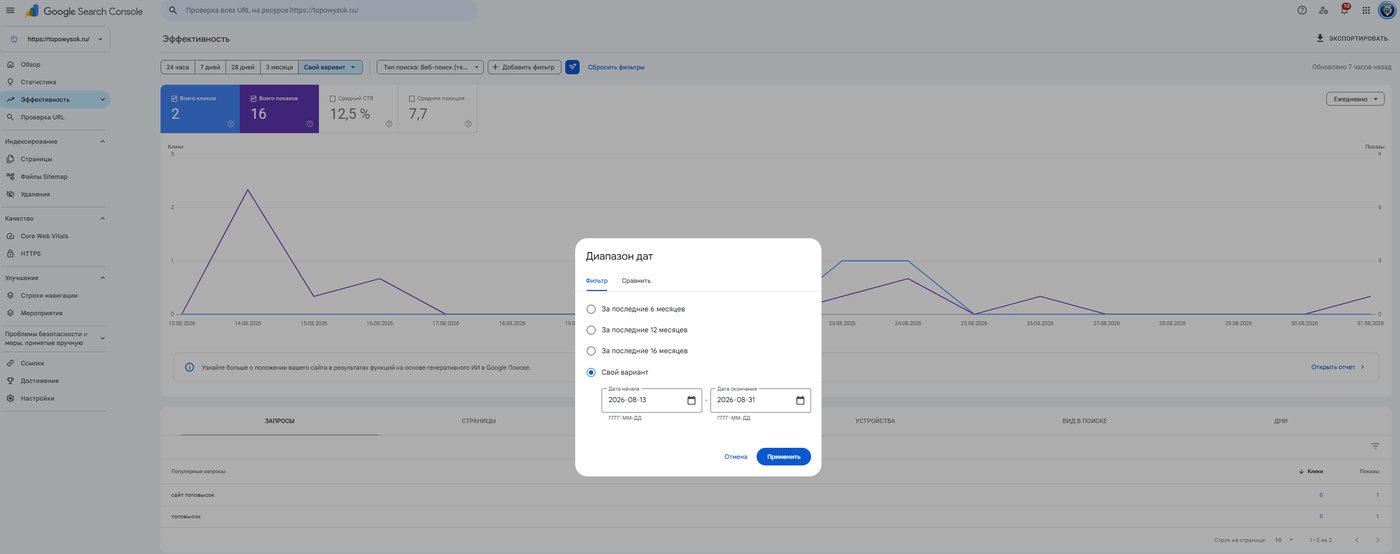Open the Ежедневно granularity dropdown
The width and height of the screenshot is (1400, 554).
[x=1355, y=99]
